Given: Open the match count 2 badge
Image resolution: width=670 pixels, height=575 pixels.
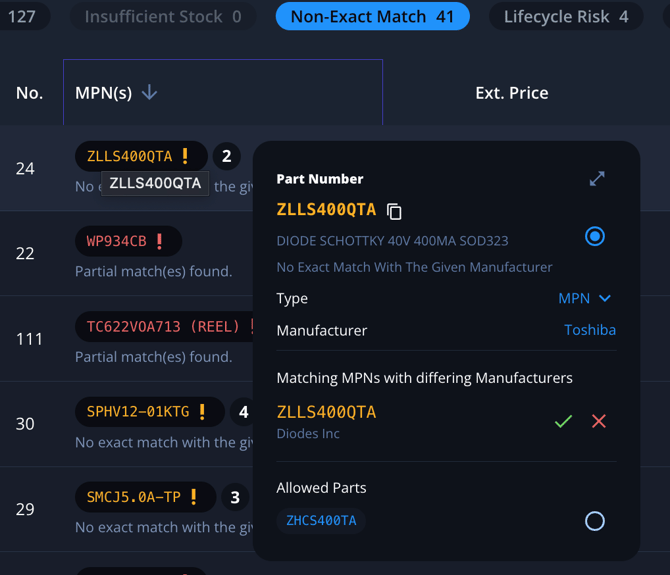Looking at the screenshot, I should (x=227, y=156).
